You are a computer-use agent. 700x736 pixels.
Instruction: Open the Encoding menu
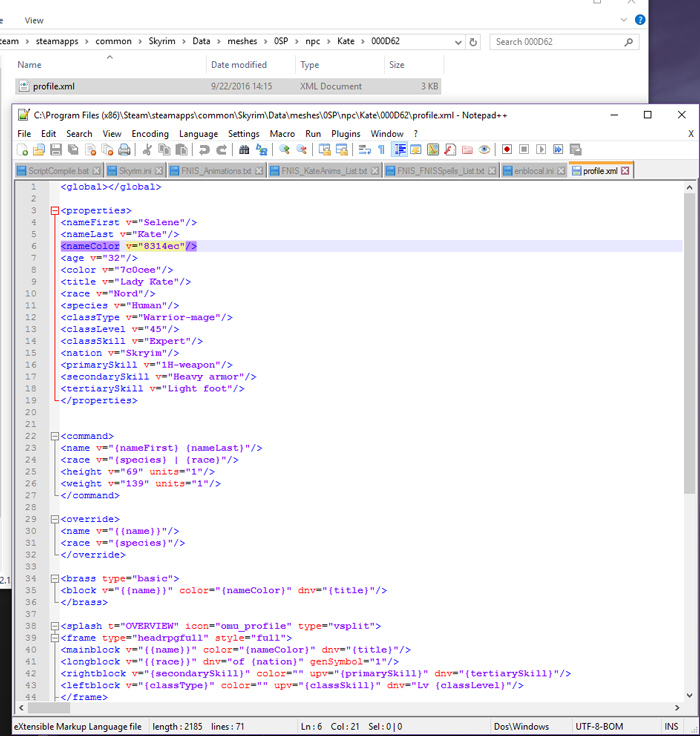pos(150,134)
